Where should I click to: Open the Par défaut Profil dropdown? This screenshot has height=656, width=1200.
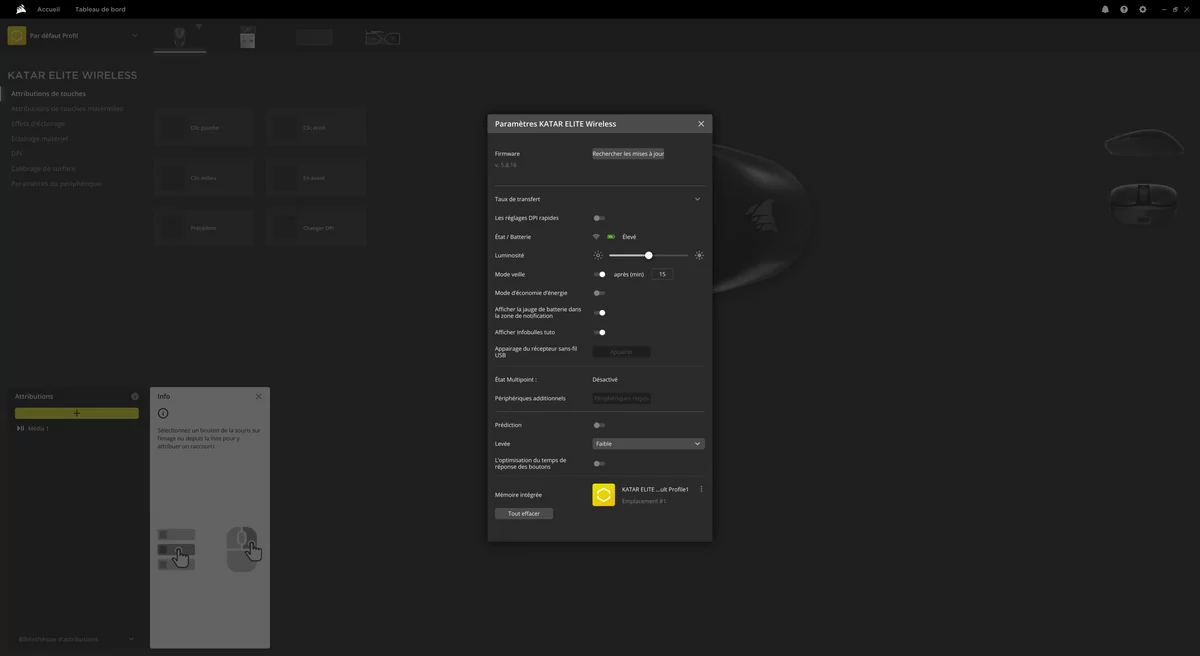(135, 36)
